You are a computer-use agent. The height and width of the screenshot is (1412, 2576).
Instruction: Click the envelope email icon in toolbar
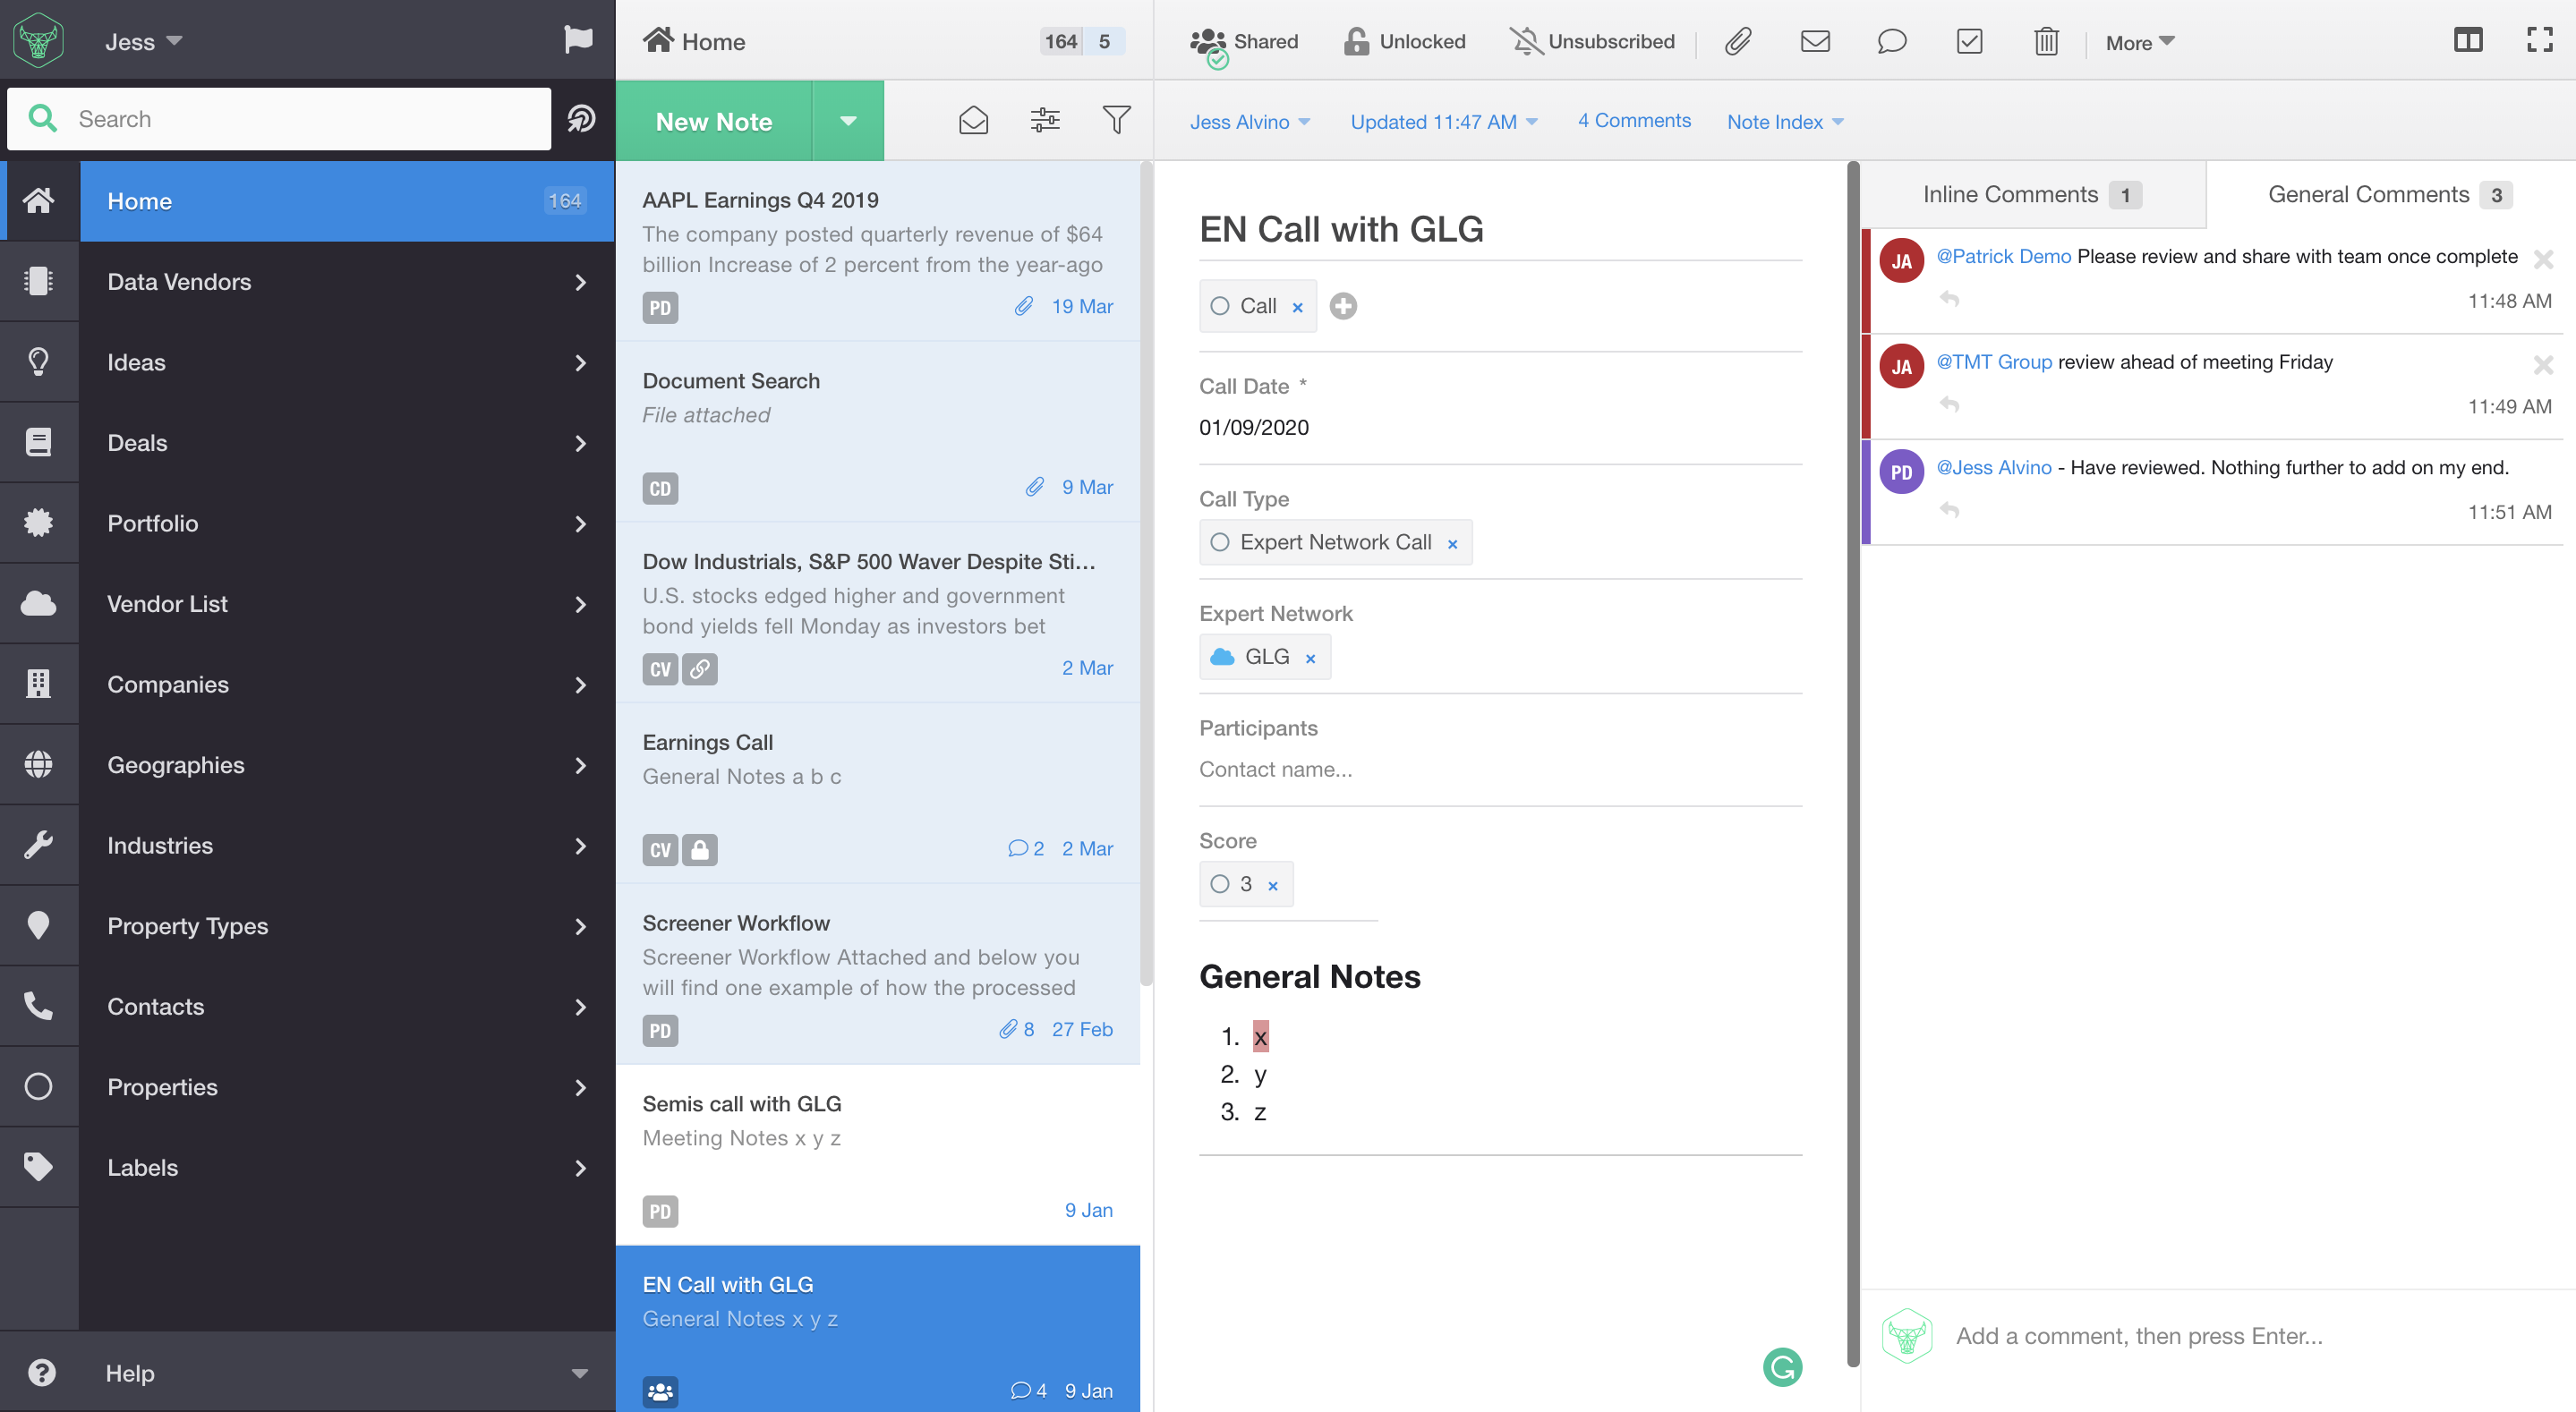point(1815,42)
